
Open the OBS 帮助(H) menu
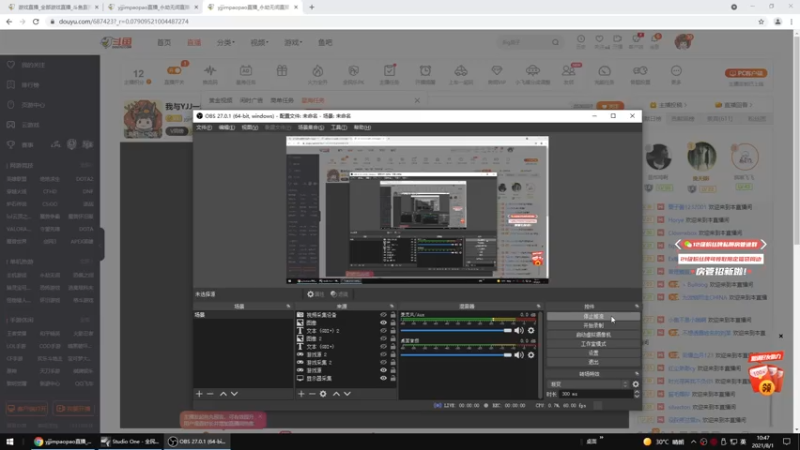pos(362,127)
